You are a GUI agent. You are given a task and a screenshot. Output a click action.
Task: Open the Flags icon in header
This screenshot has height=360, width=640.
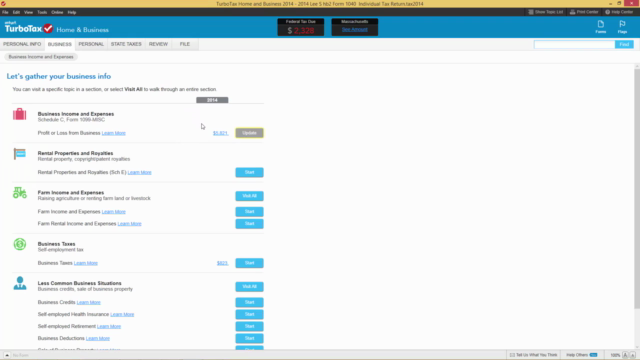622,27
